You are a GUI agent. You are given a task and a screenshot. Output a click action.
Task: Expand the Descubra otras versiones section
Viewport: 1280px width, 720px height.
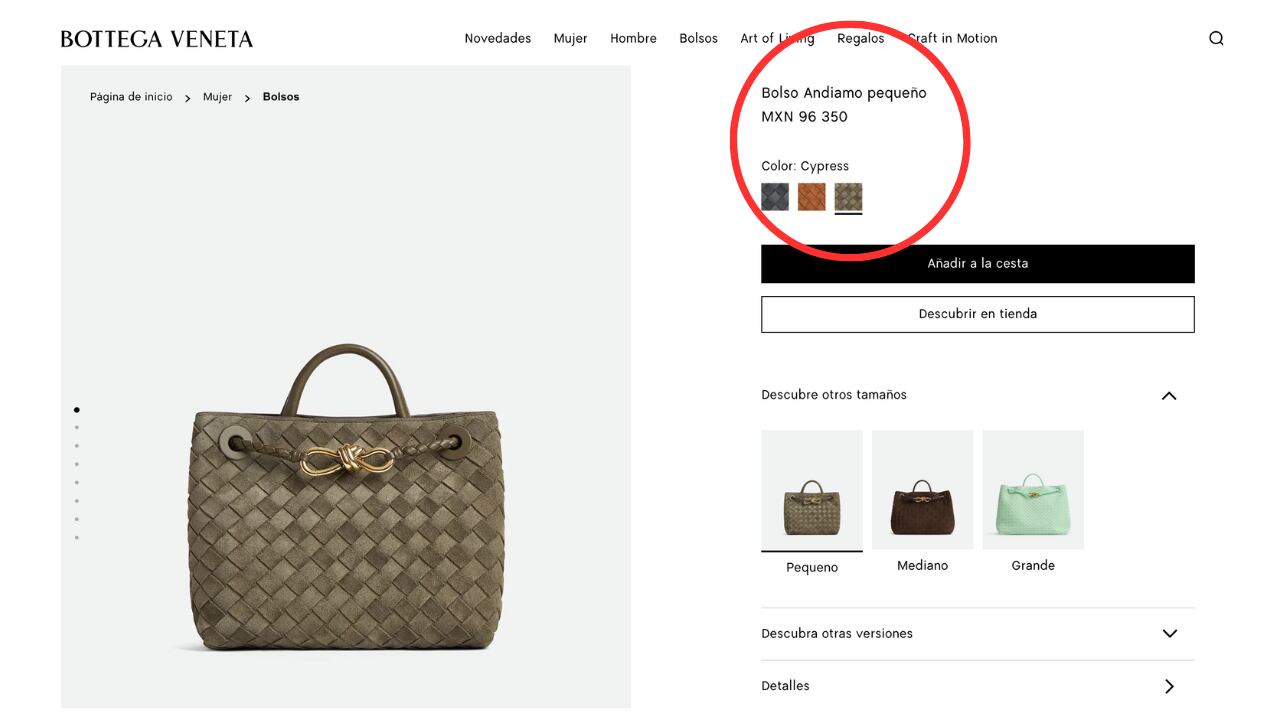coord(1169,633)
